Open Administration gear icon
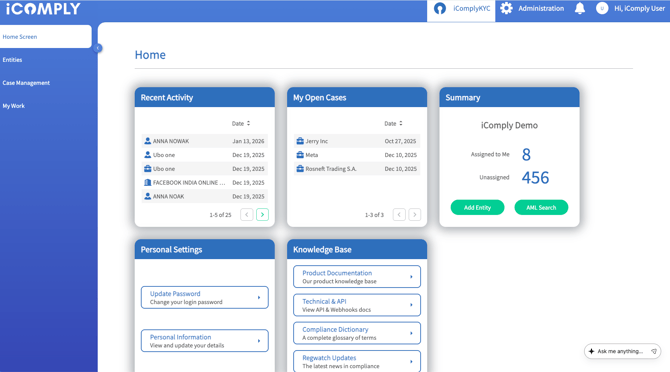The image size is (670, 372). 506,8
